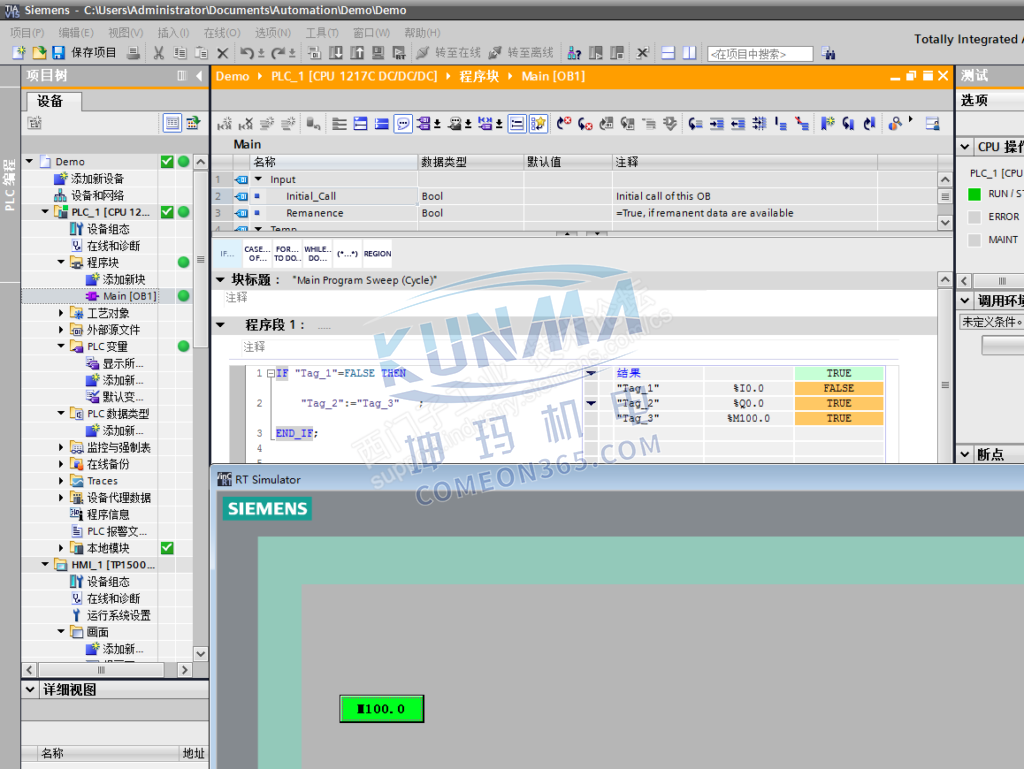Collapse the 程序段 1 network section
Viewport: 1024px width, 769px height.
coord(221,324)
